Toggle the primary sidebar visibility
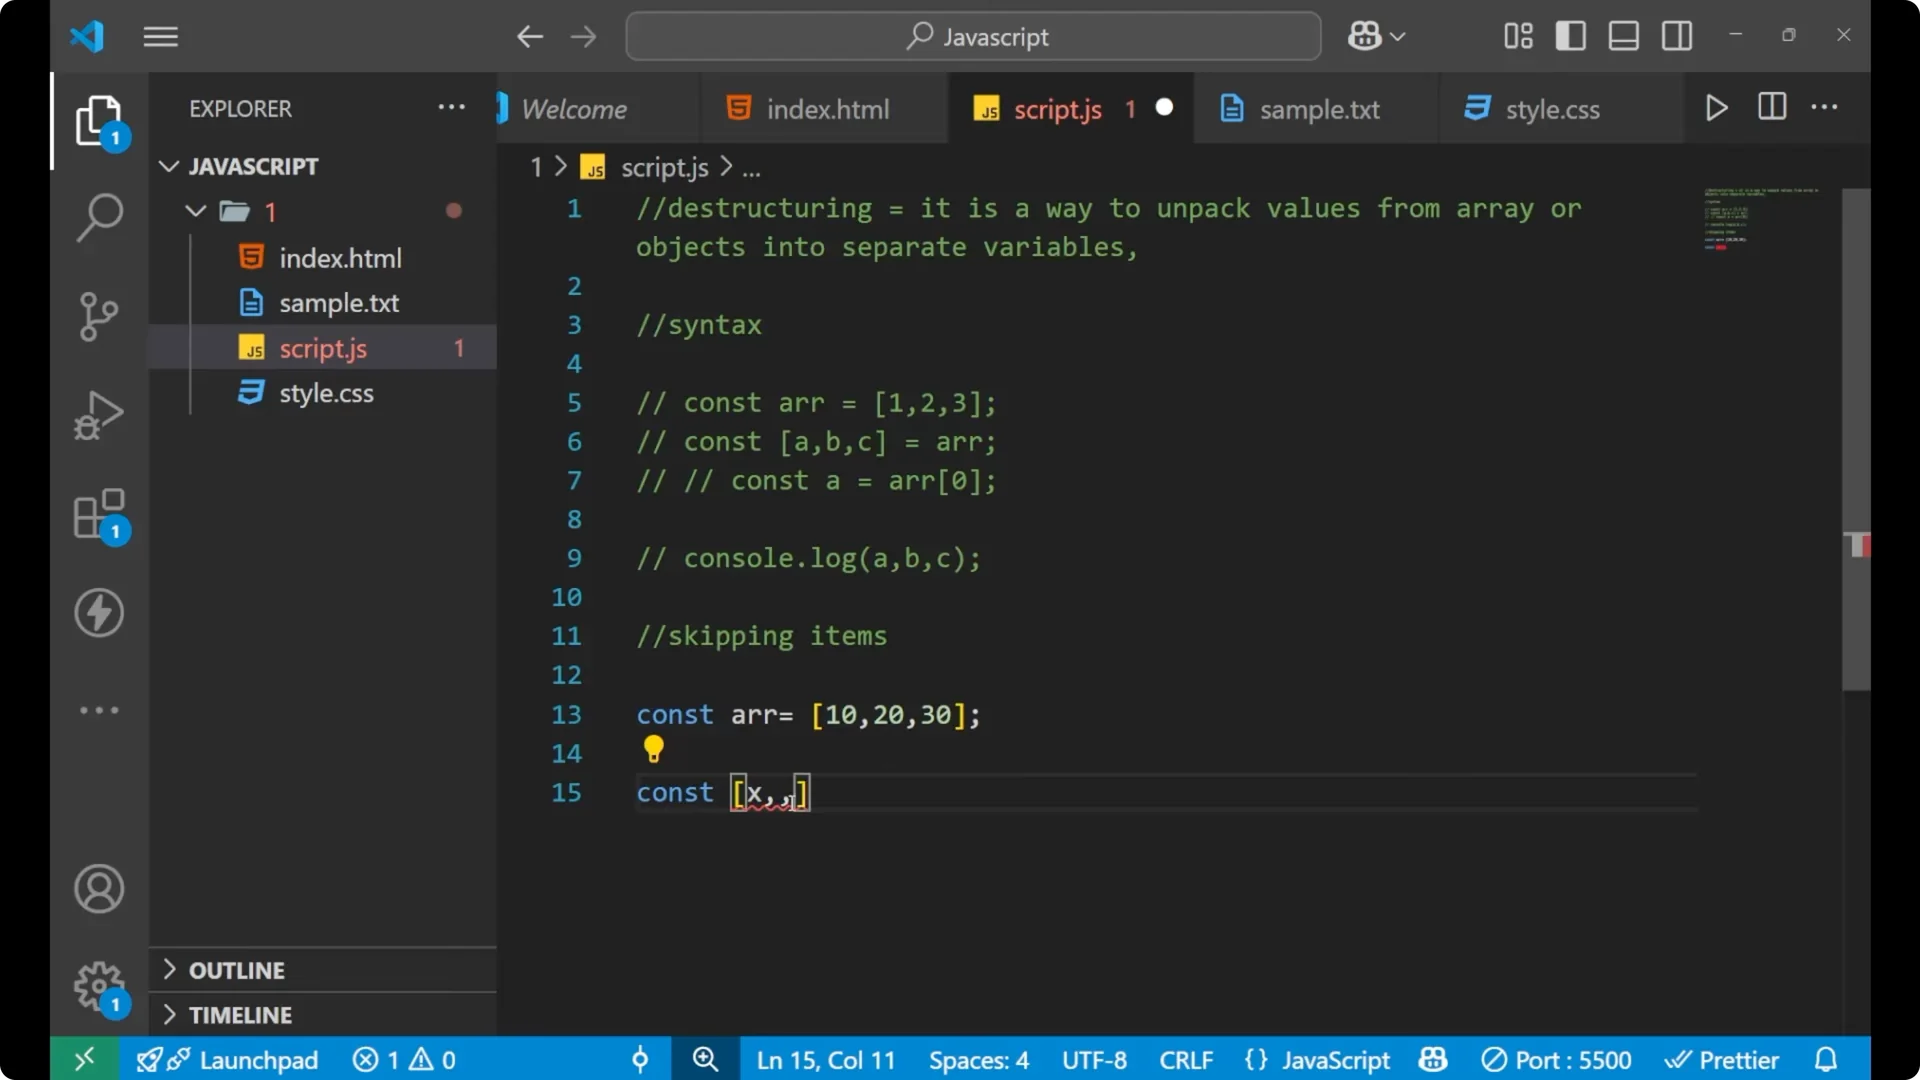This screenshot has height=1080, width=1920. pos(1570,35)
